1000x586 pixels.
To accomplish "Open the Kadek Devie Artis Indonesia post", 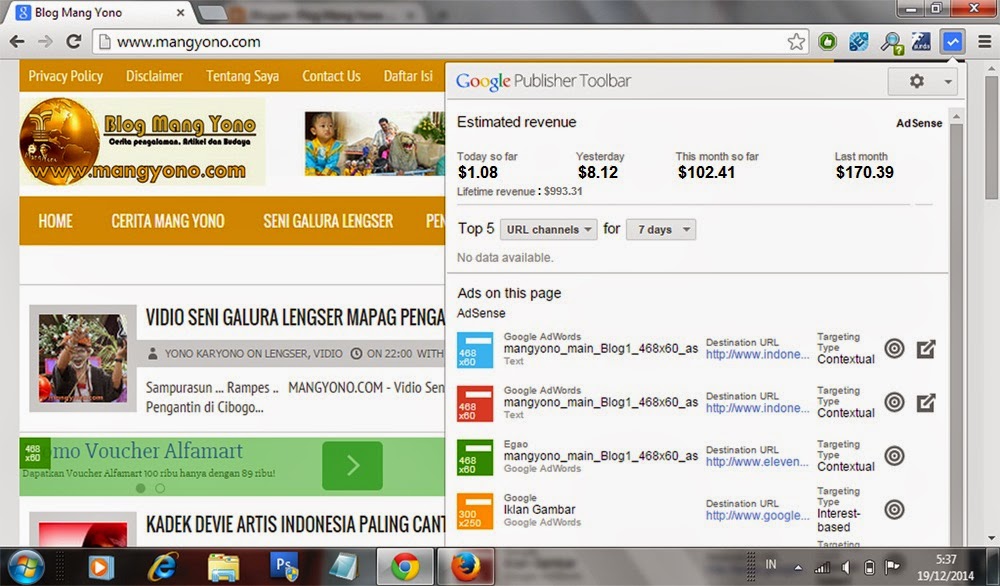I will (295, 524).
